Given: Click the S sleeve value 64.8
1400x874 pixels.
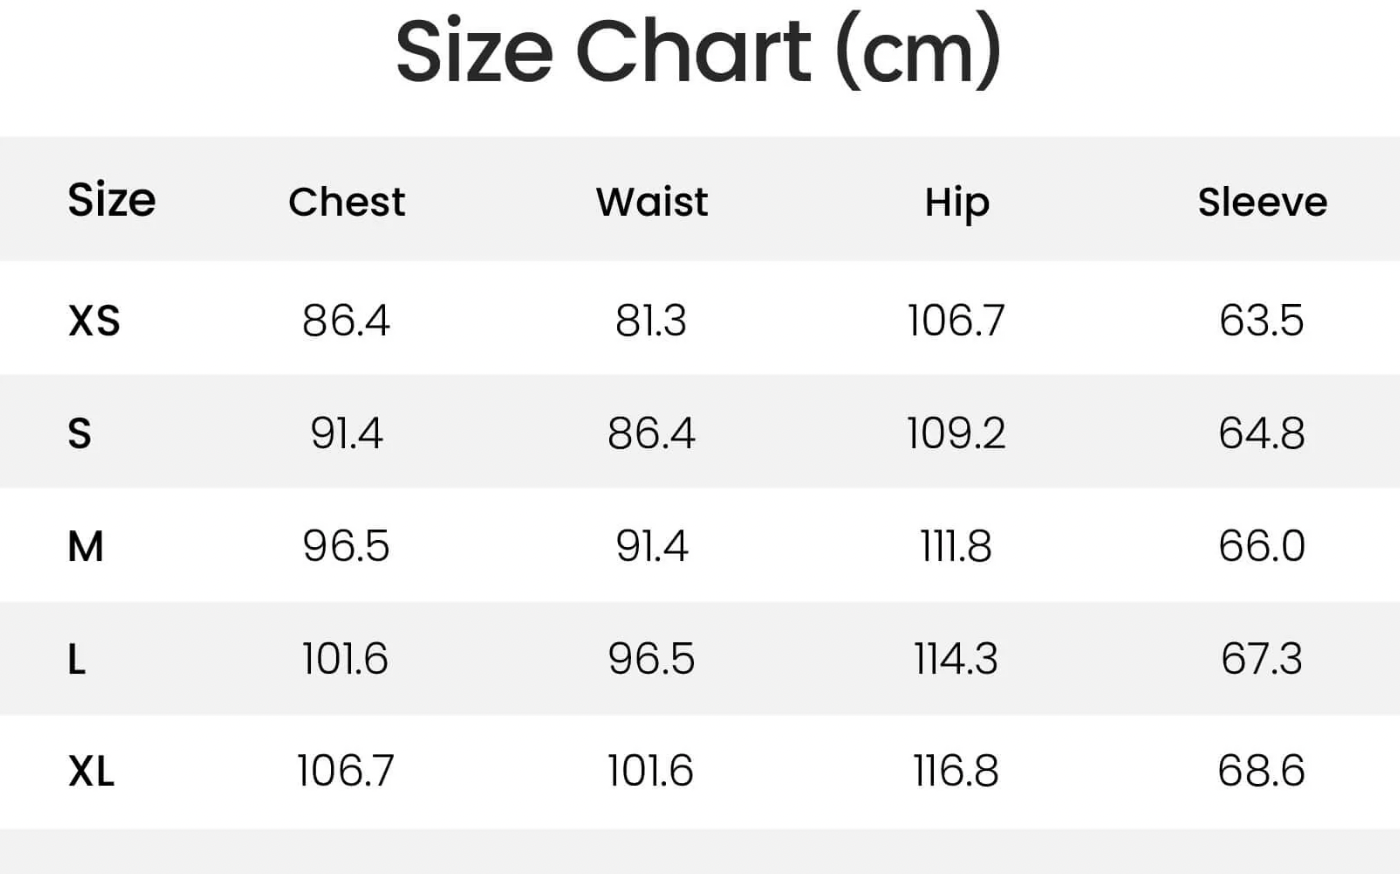Looking at the screenshot, I should [1261, 434].
